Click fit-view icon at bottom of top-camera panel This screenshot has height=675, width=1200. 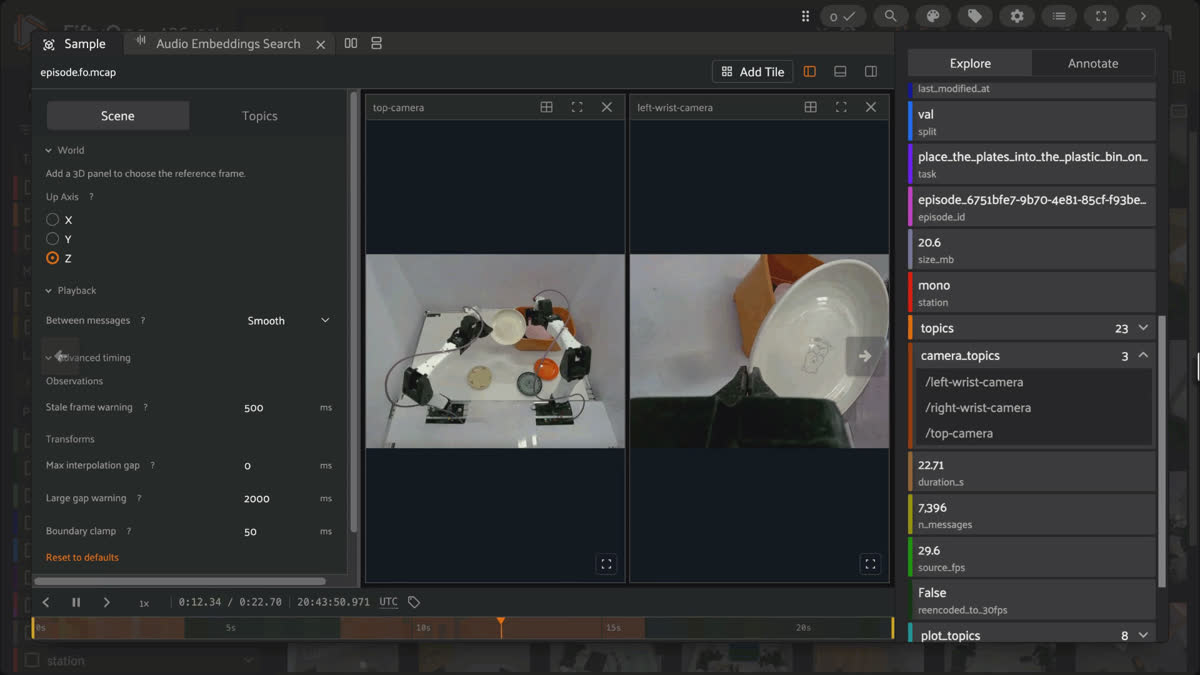[x=606, y=564]
